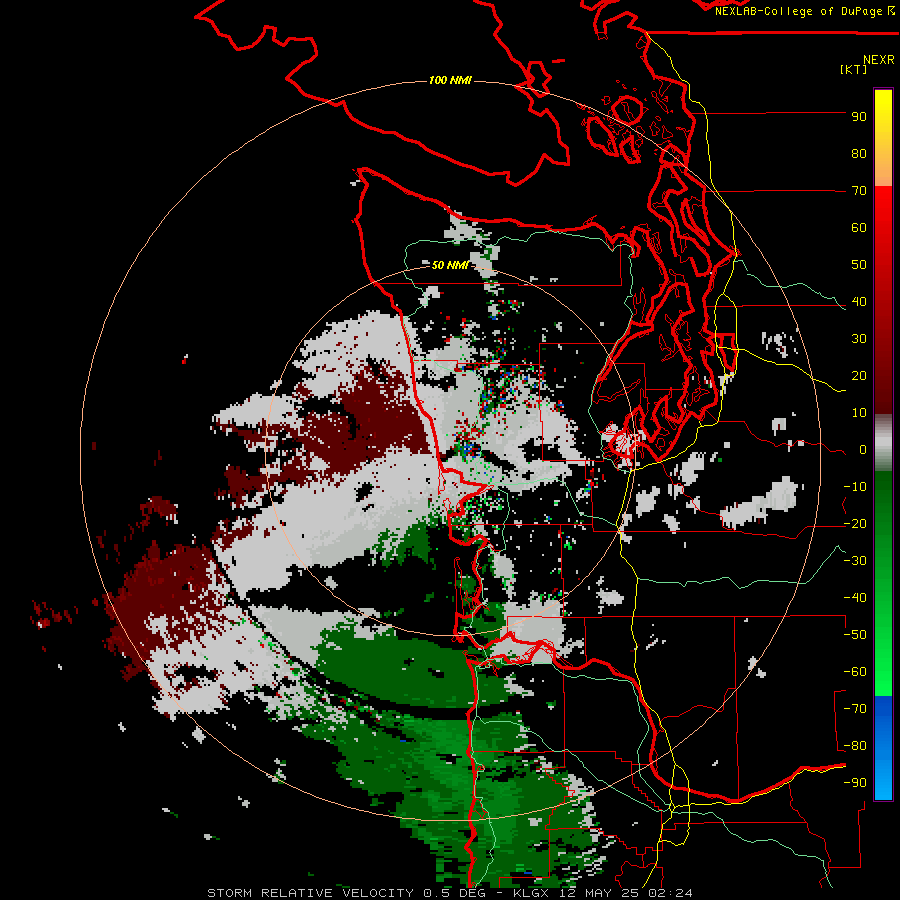Select the -50 value on the velocity legend
This screenshot has height=900, width=900.
pos(855,635)
